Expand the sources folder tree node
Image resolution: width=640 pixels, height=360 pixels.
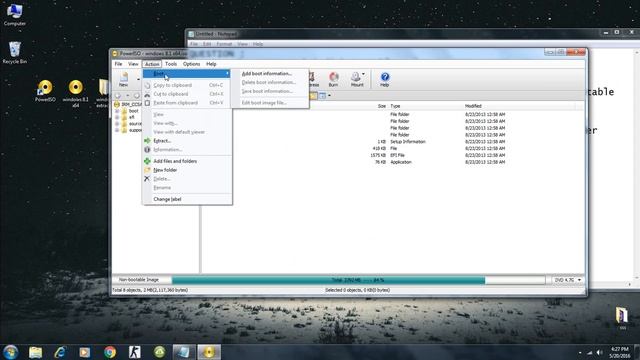[x=117, y=124]
